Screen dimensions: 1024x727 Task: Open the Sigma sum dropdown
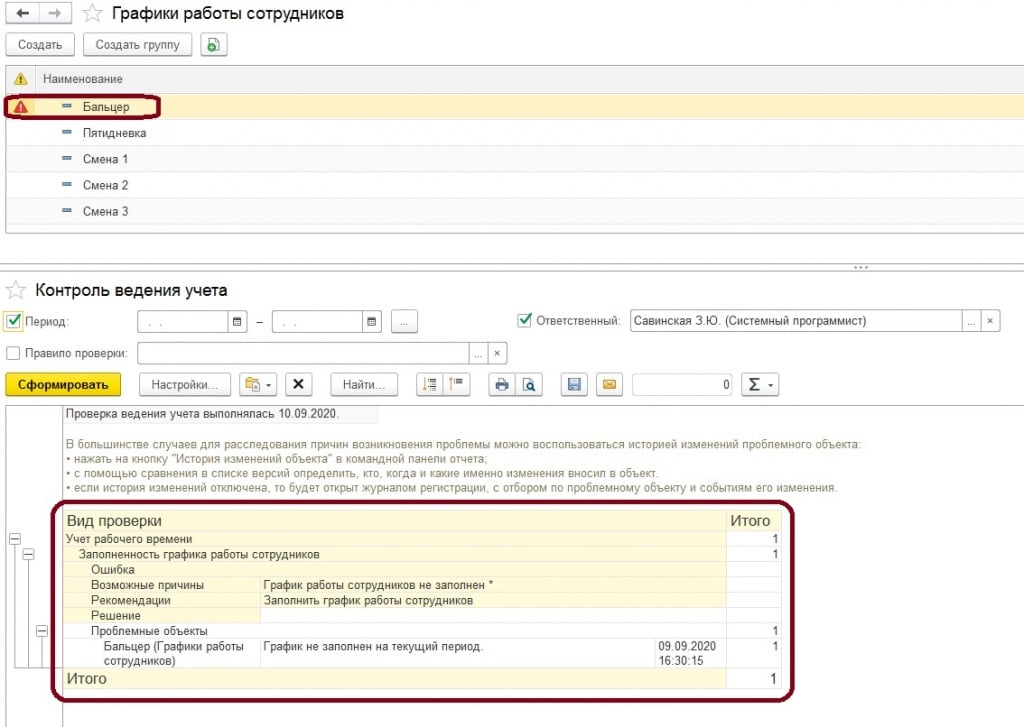click(759, 385)
